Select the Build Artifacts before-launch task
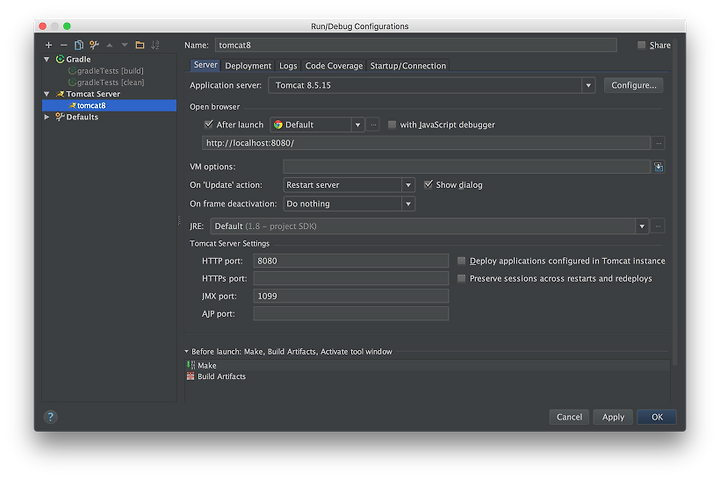This screenshot has height=480, width=720. coord(428,376)
